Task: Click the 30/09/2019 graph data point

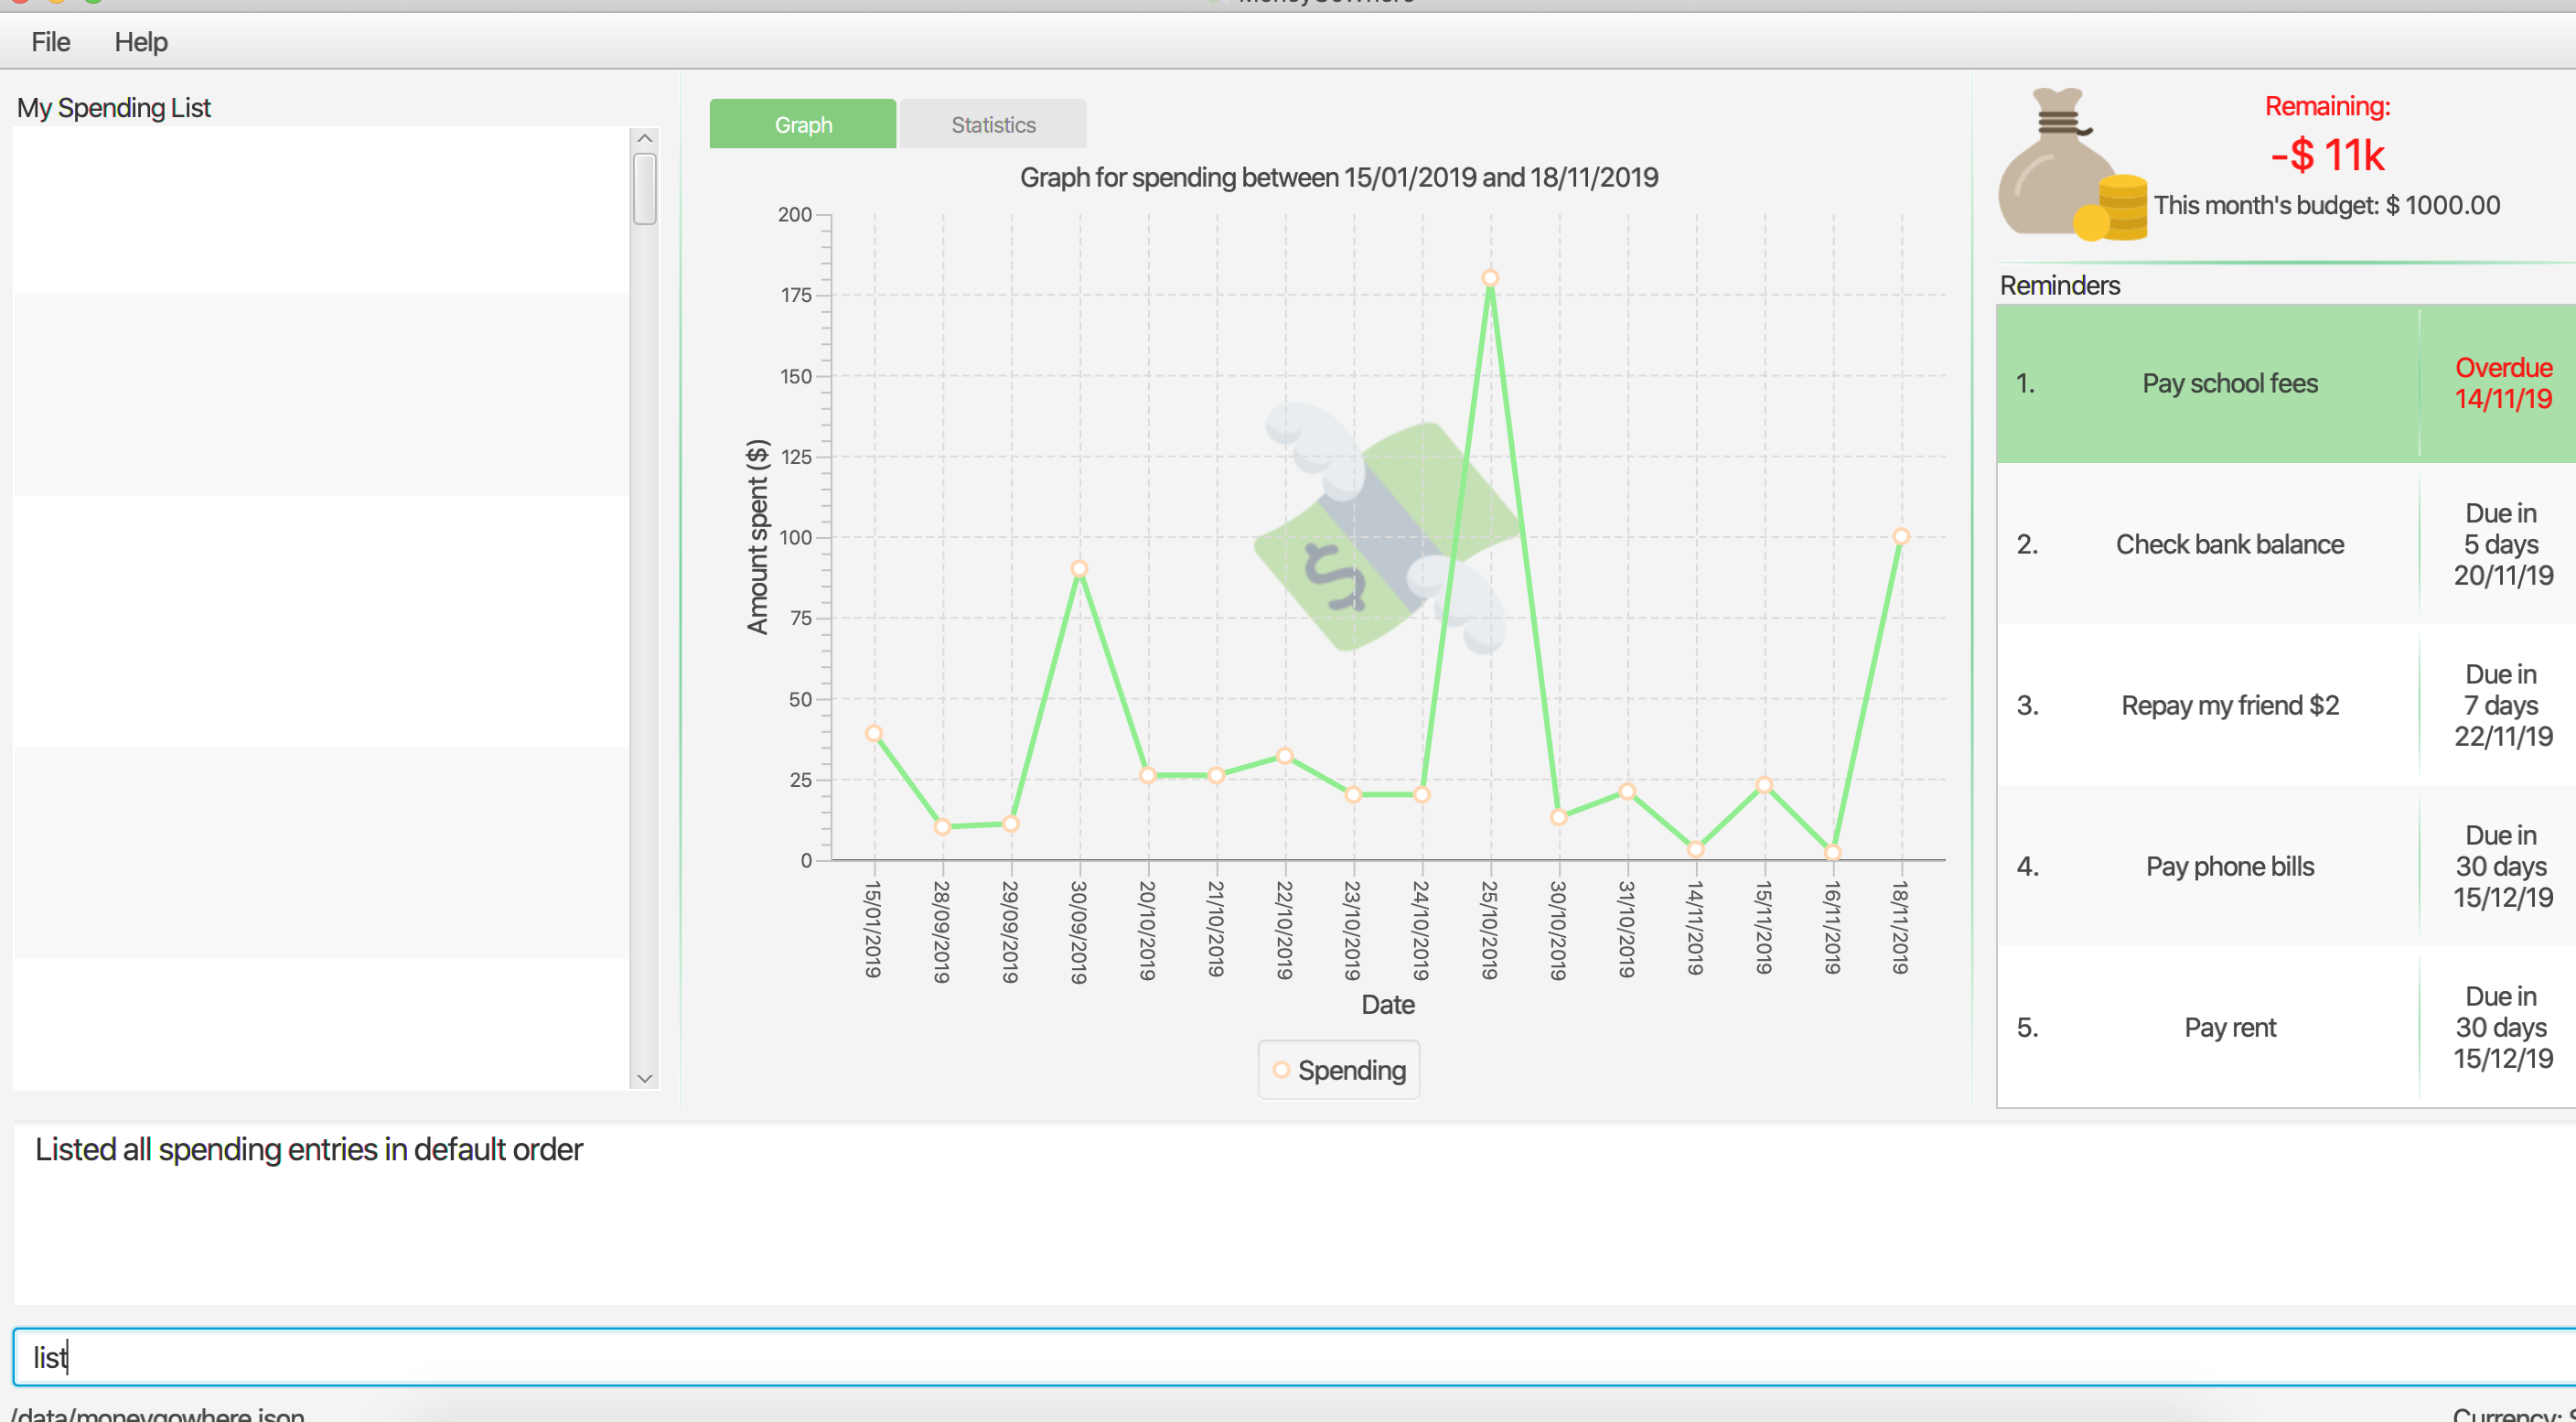Action: click(1079, 569)
